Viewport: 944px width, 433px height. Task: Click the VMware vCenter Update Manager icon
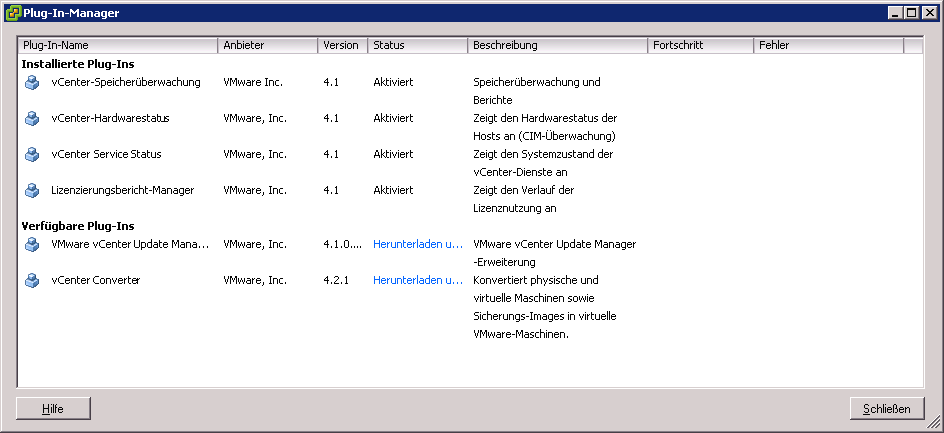[x=32, y=244]
